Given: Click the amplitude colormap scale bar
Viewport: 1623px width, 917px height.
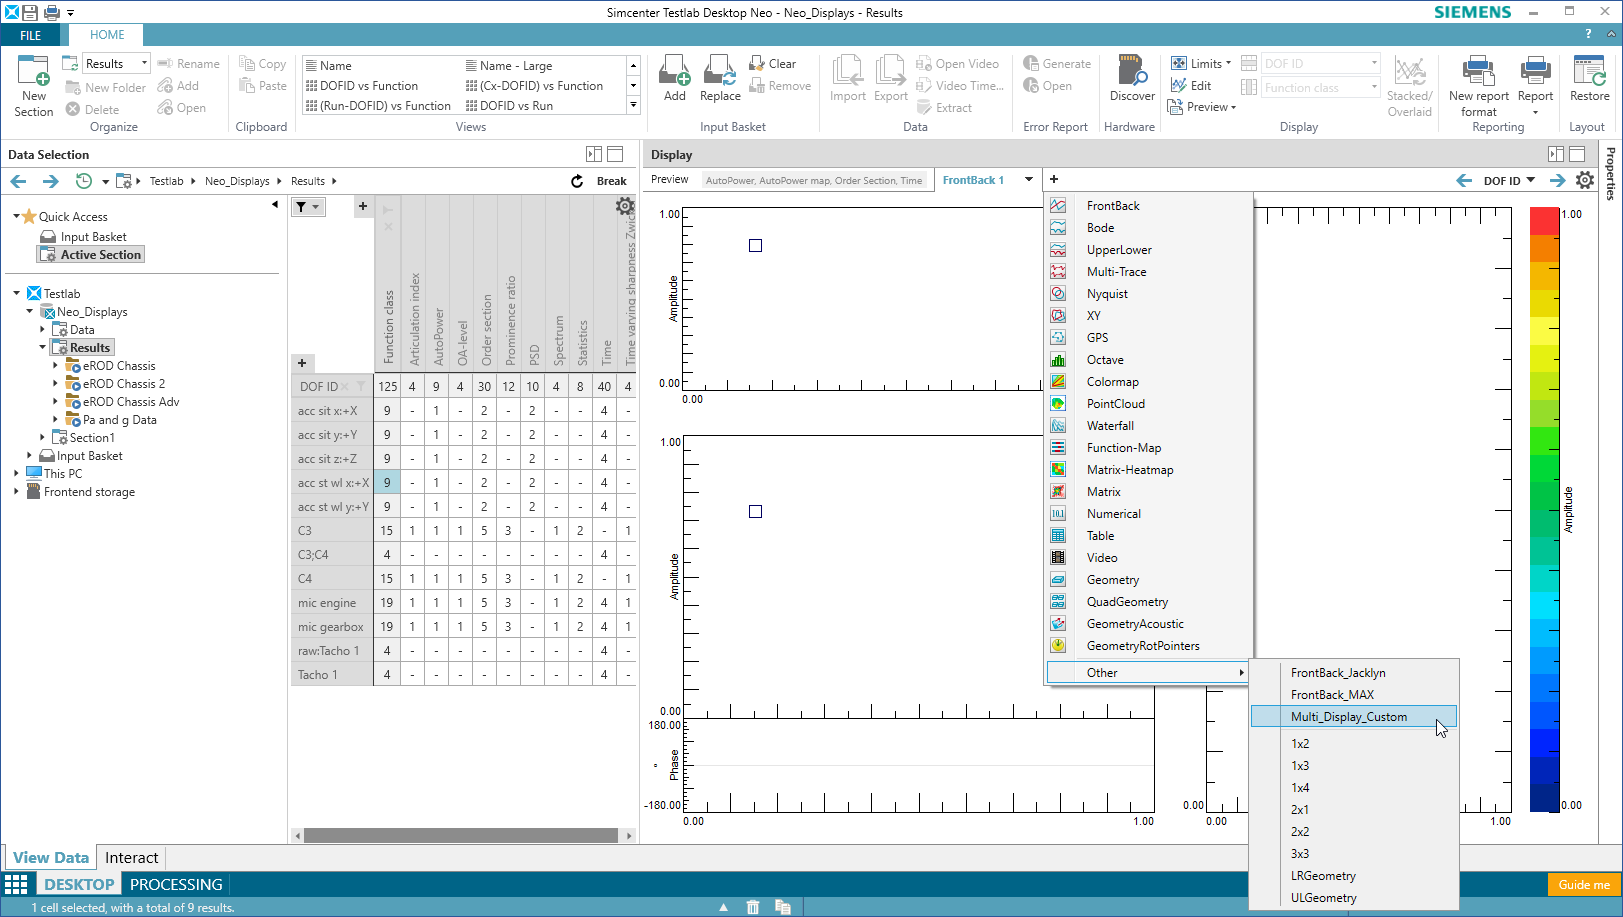Looking at the screenshot, I should [1544, 510].
